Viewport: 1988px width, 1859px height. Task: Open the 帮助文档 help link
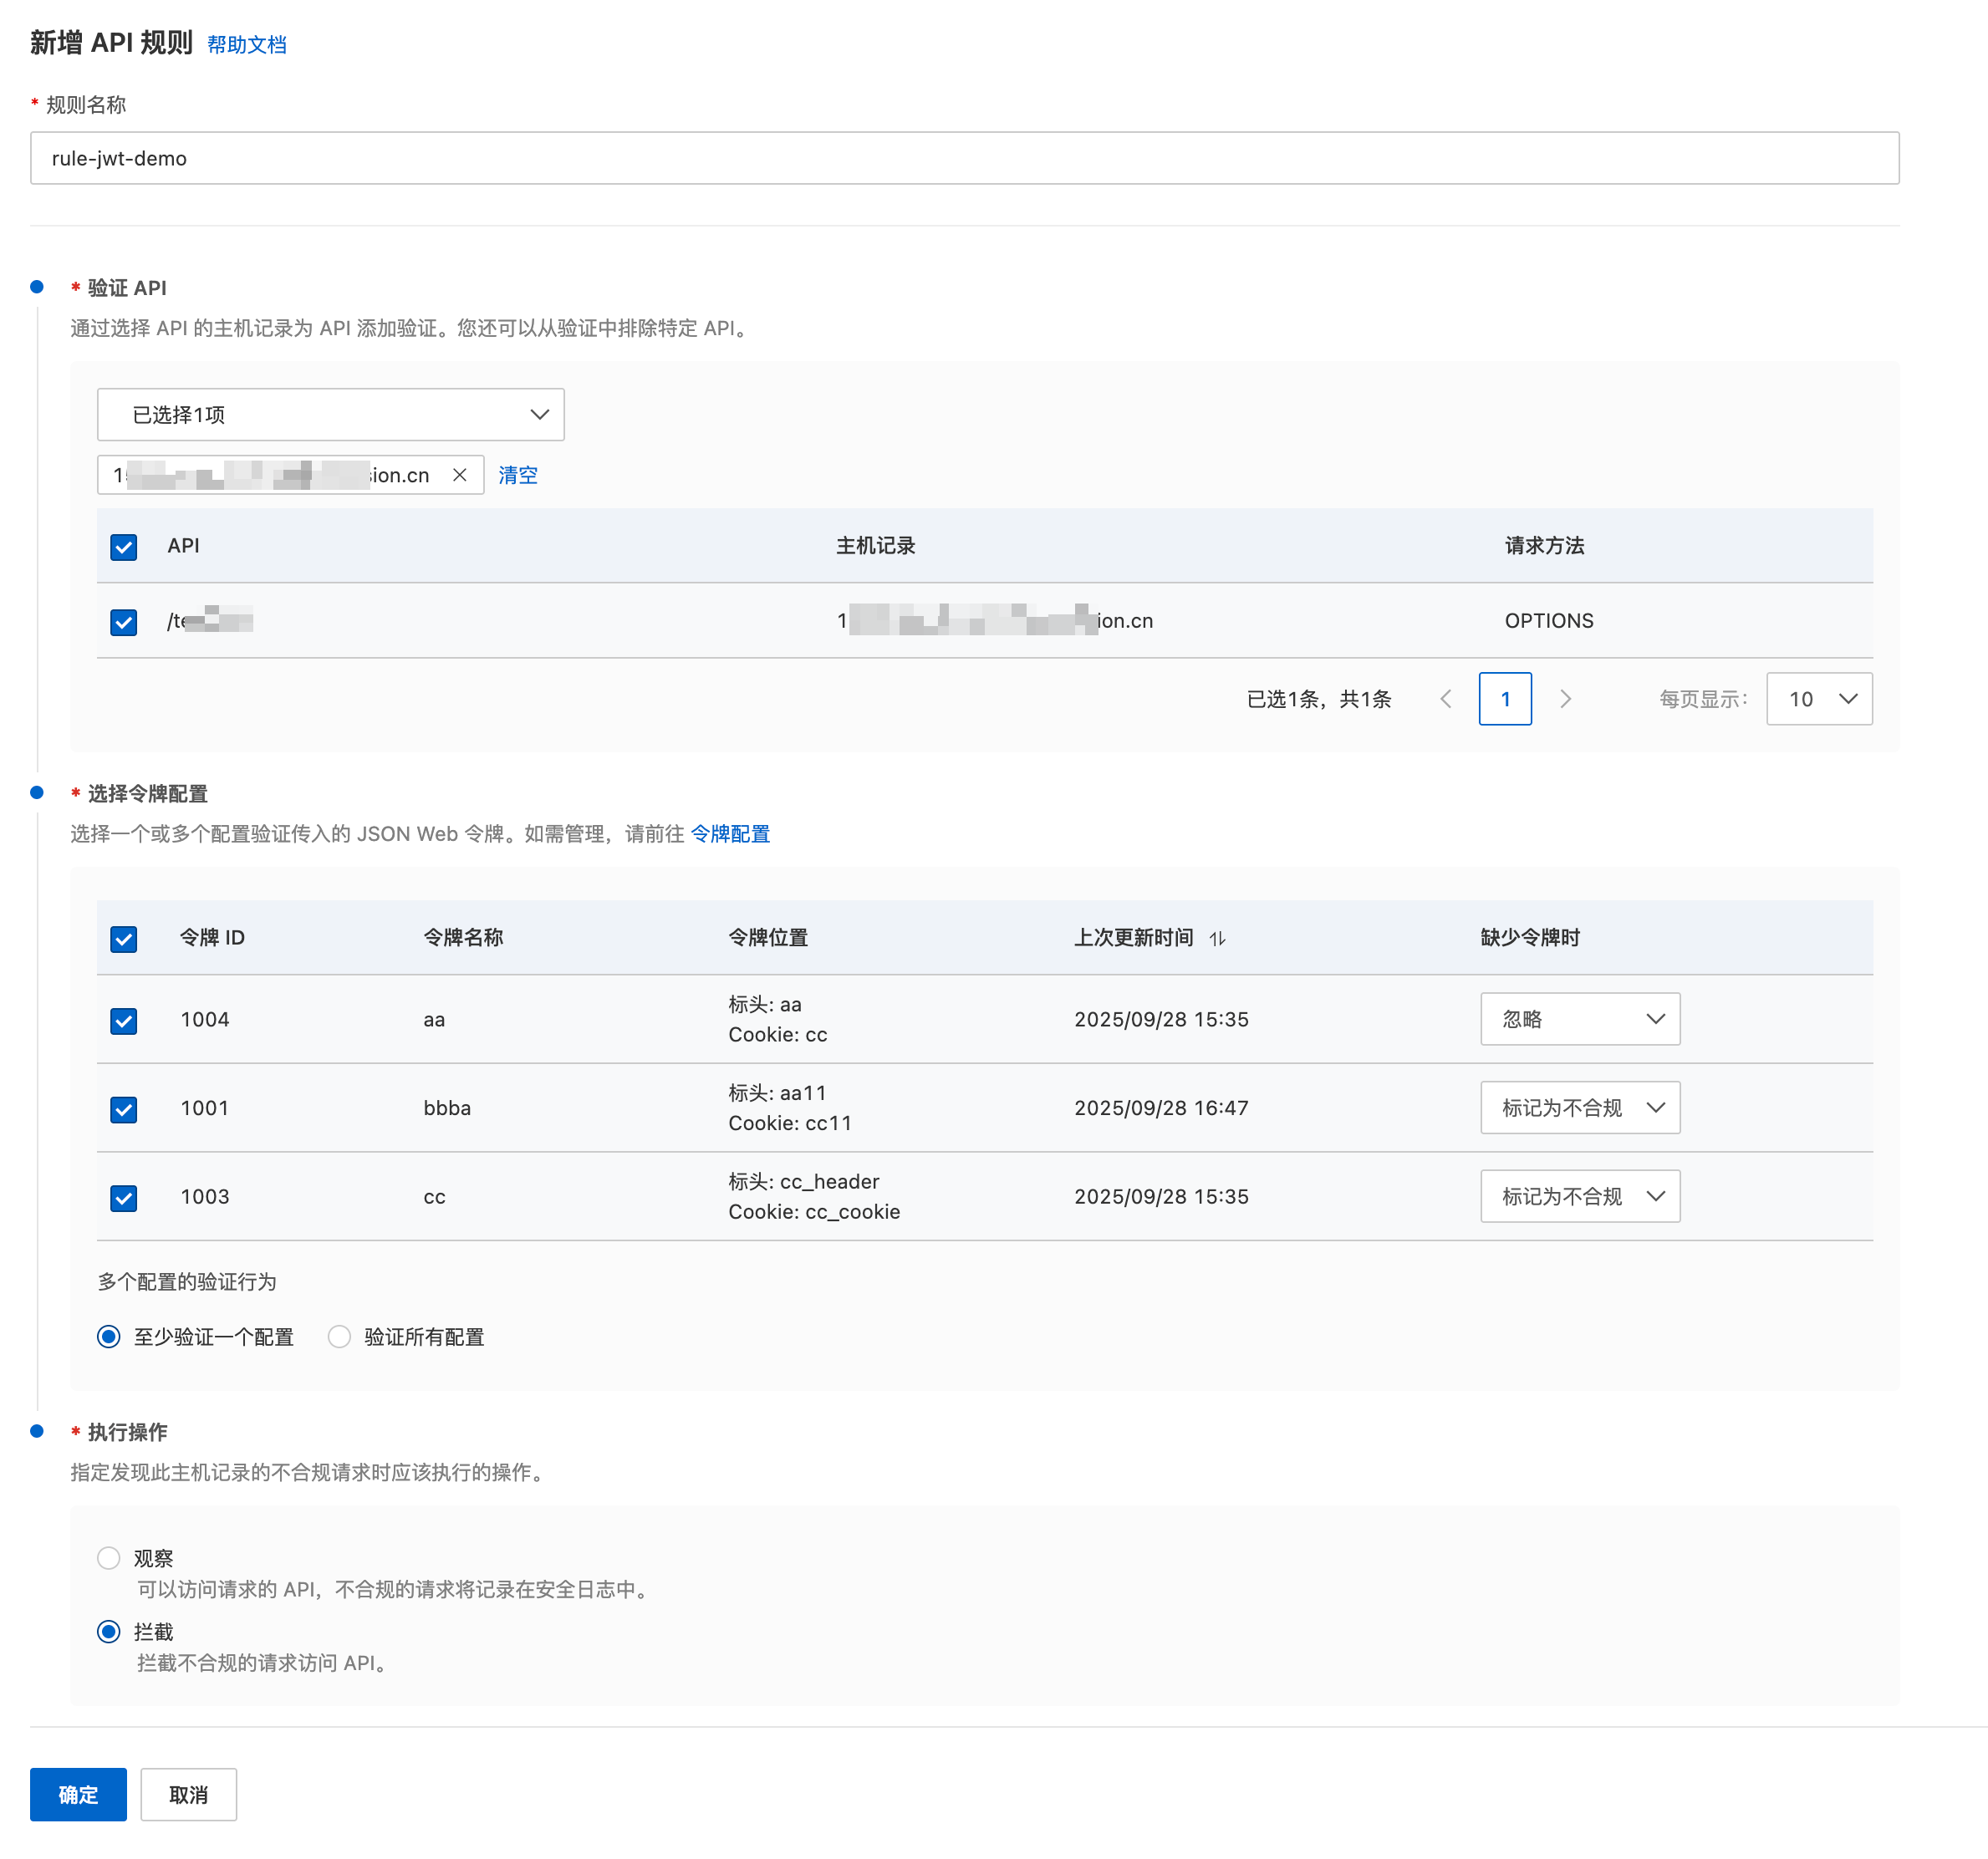247,45
